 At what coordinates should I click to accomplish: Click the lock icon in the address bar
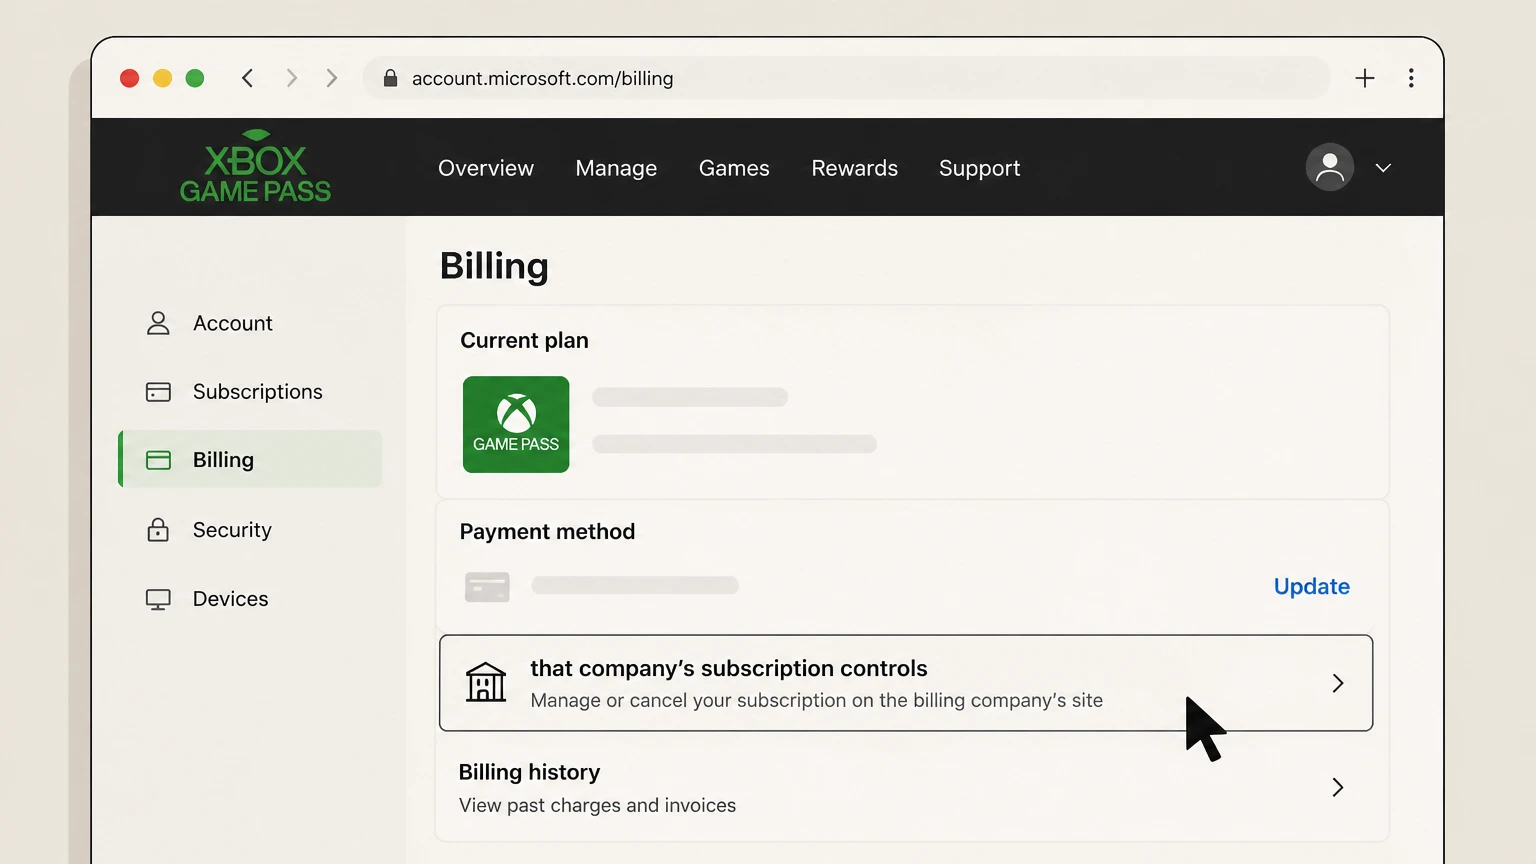[x=391, y=78]
